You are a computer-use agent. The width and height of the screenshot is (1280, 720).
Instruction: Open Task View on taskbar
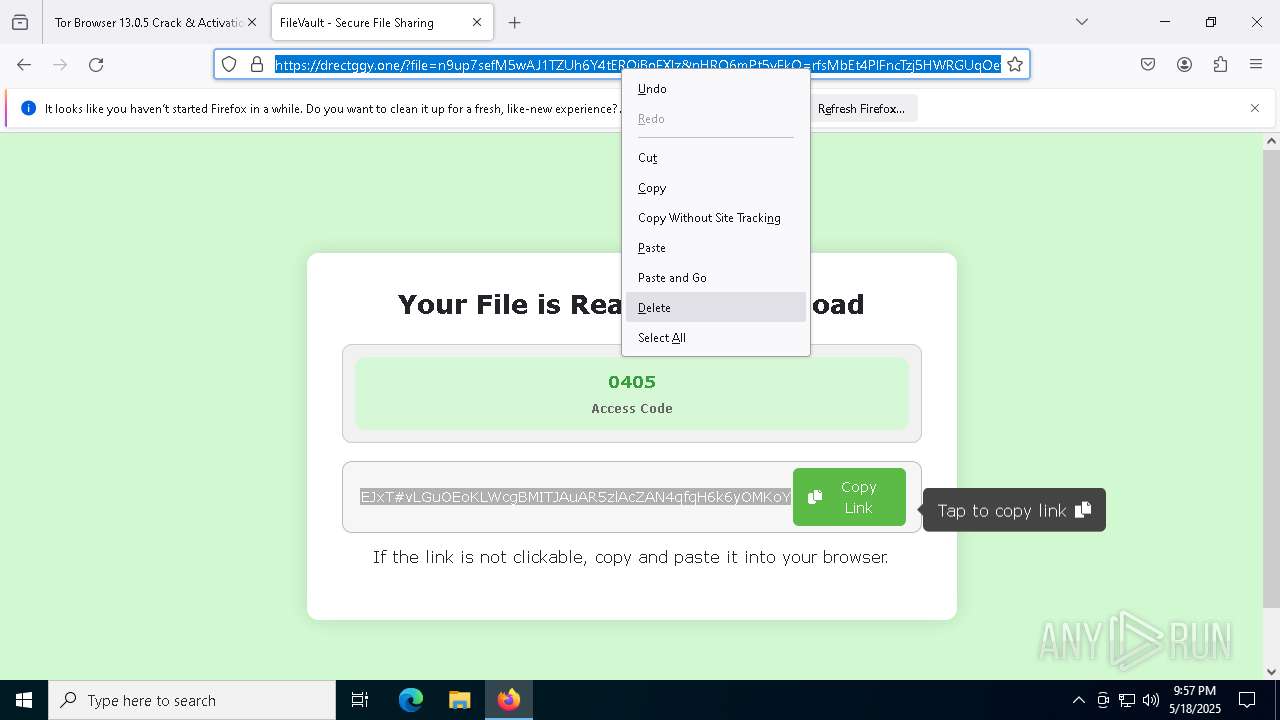click(x=360, y=700)
